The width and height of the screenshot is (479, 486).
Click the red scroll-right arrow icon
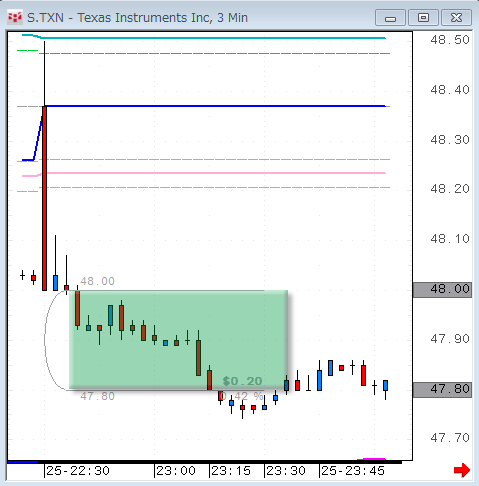[x=462, y=470]
